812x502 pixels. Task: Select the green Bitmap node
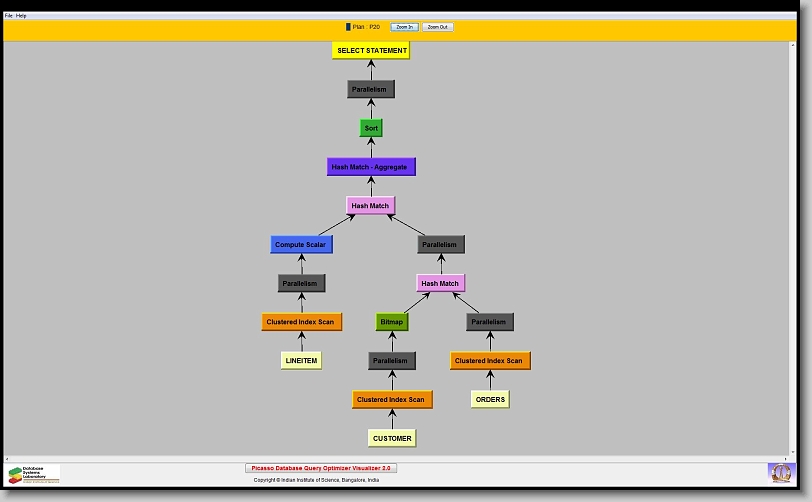tap(390, 322)
